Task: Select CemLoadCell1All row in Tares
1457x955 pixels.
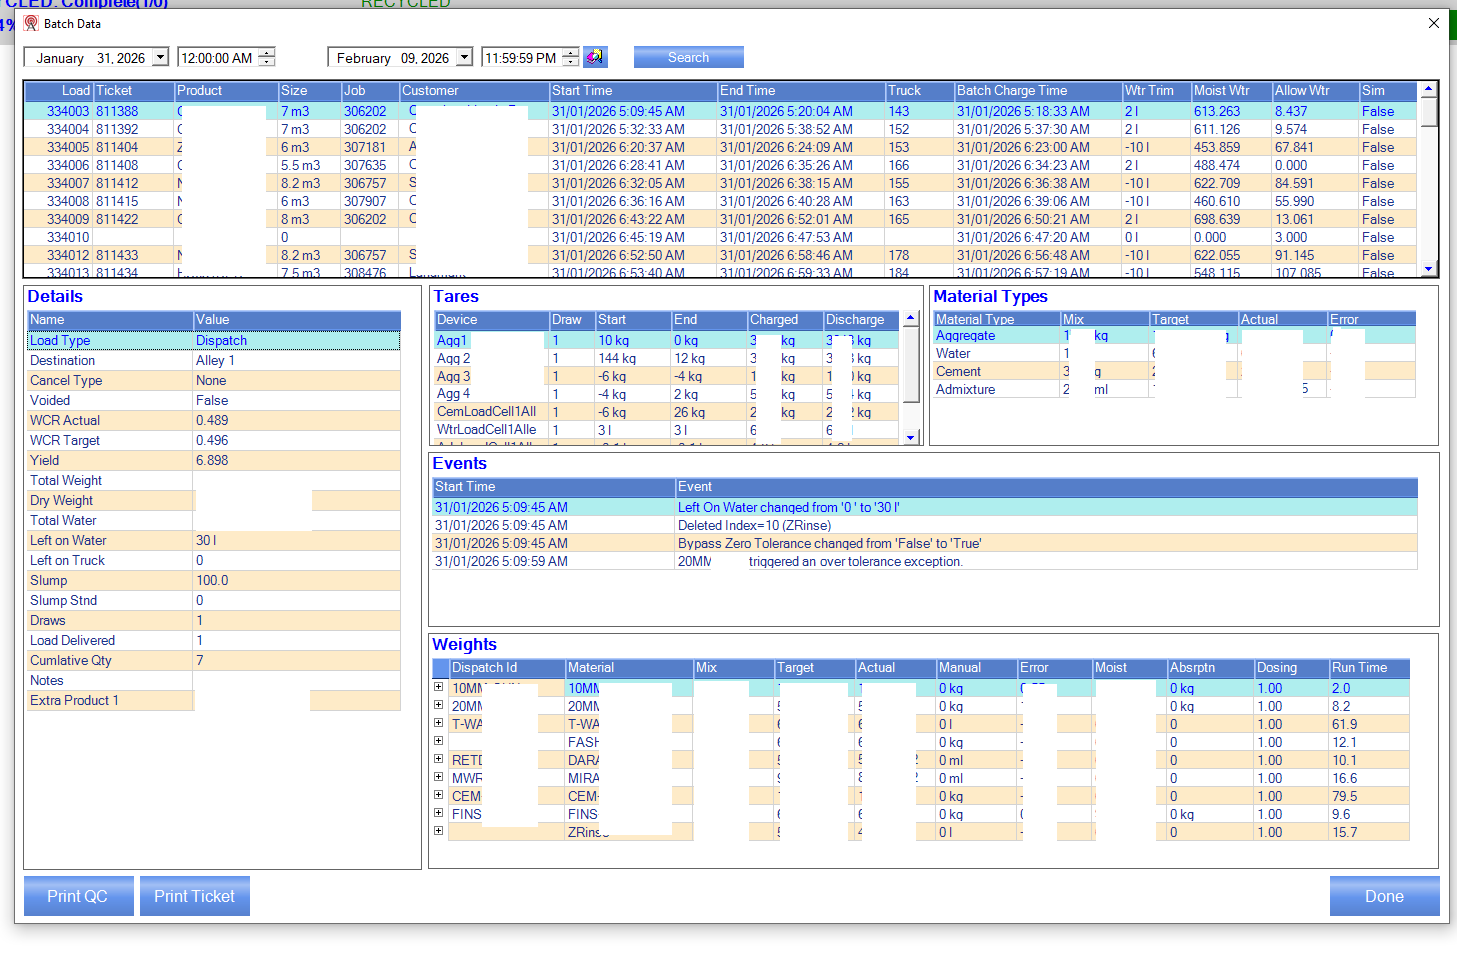Action: [668, 412]
